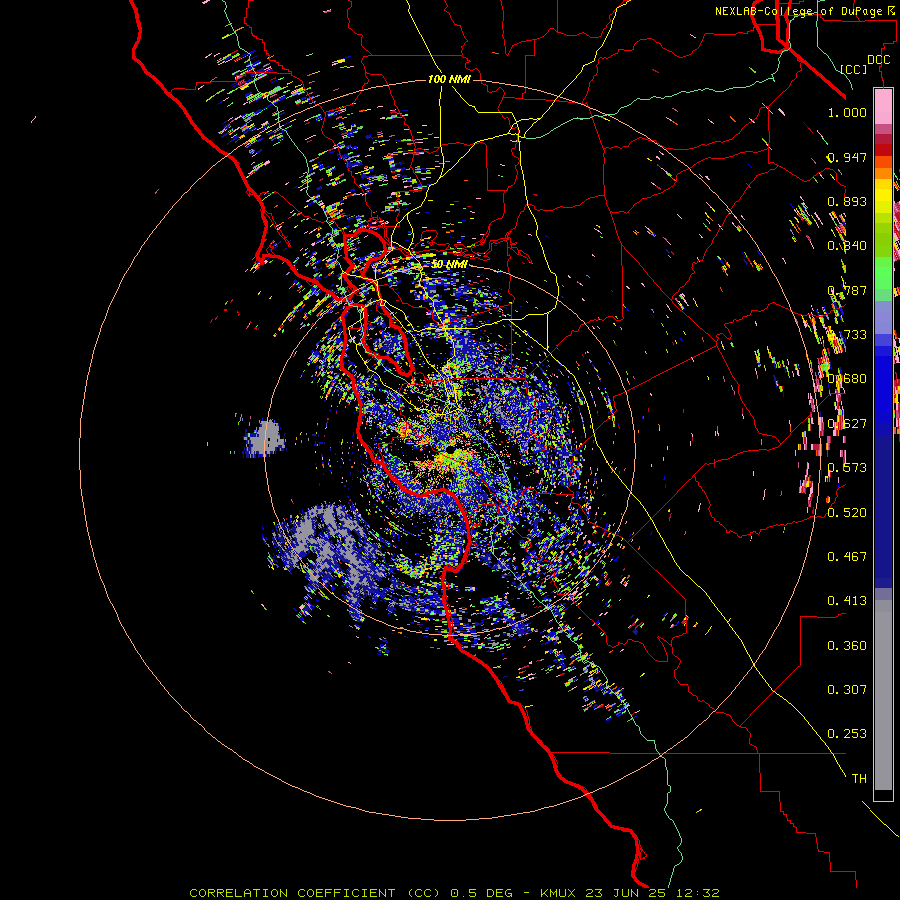The width and height of the screenshot is (900, 900).
Task: Click the Correlation Coefficient KMUX caption text
Action: click(454, 893)
